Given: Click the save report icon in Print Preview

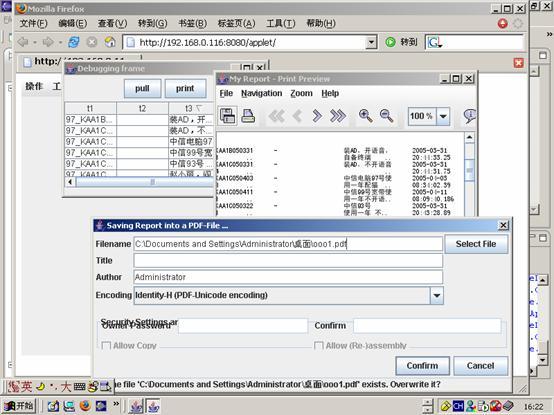Looking at the screenshot, I should point(228,115).
